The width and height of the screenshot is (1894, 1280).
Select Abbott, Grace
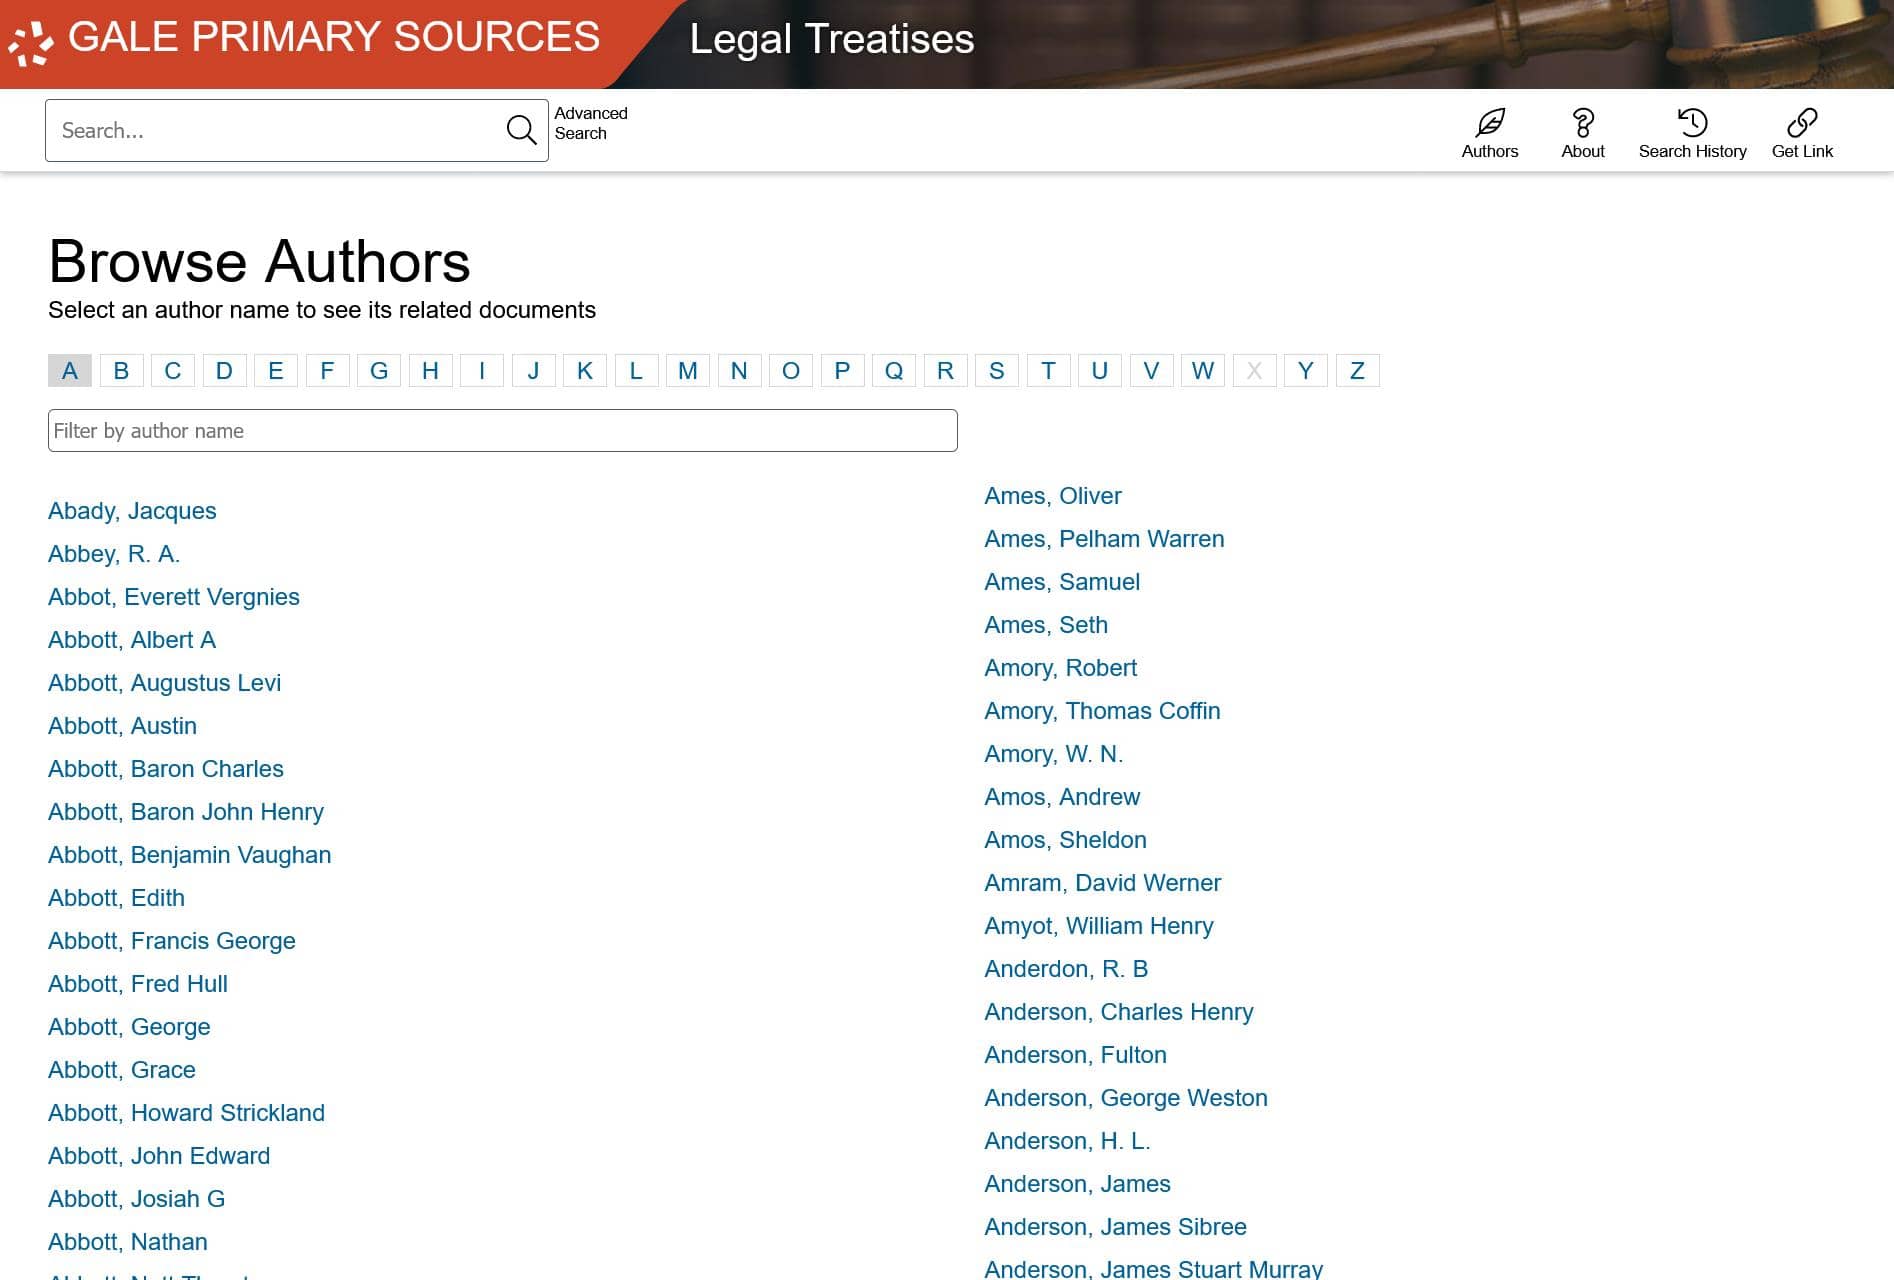pos(122,1070)
